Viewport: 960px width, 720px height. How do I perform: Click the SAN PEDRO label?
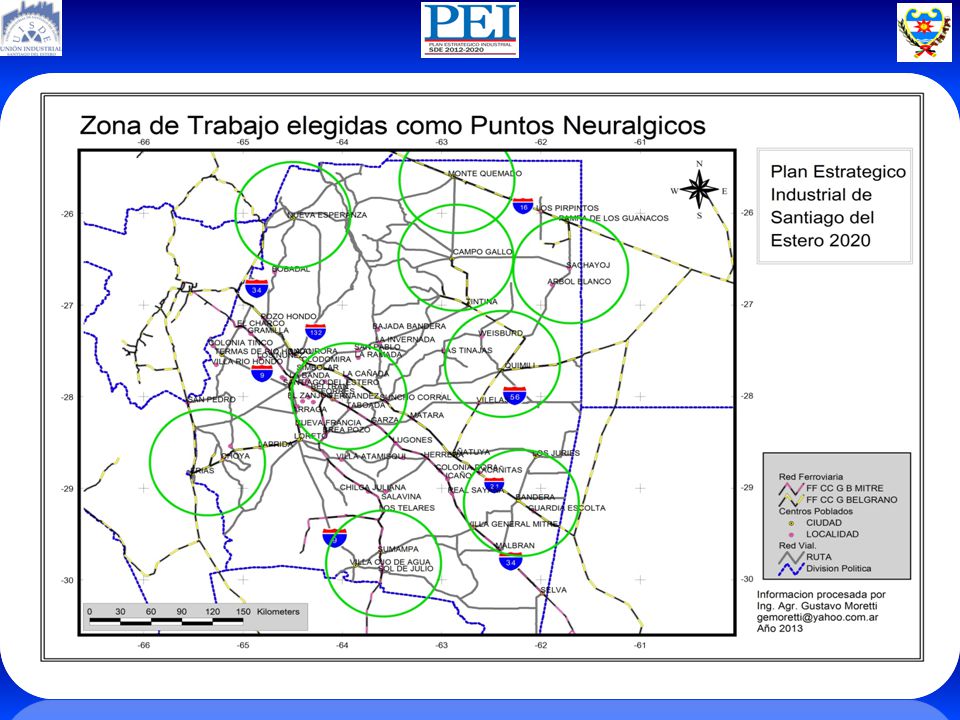(x=211, y=399)
